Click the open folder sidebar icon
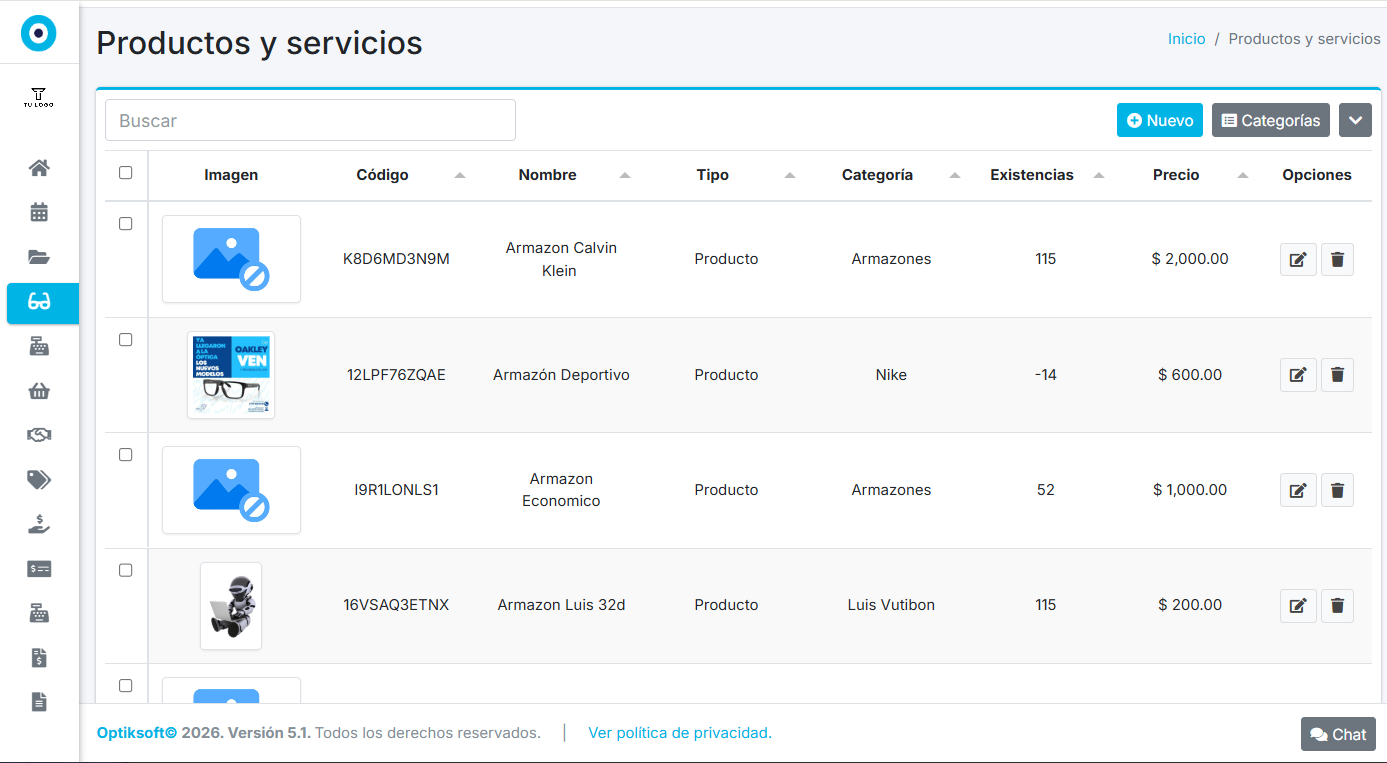 tap(39, 257)
